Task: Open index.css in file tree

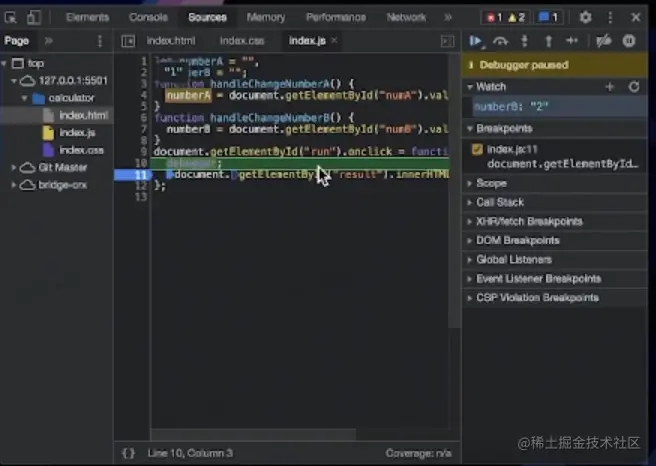Action: coord(81,150)
